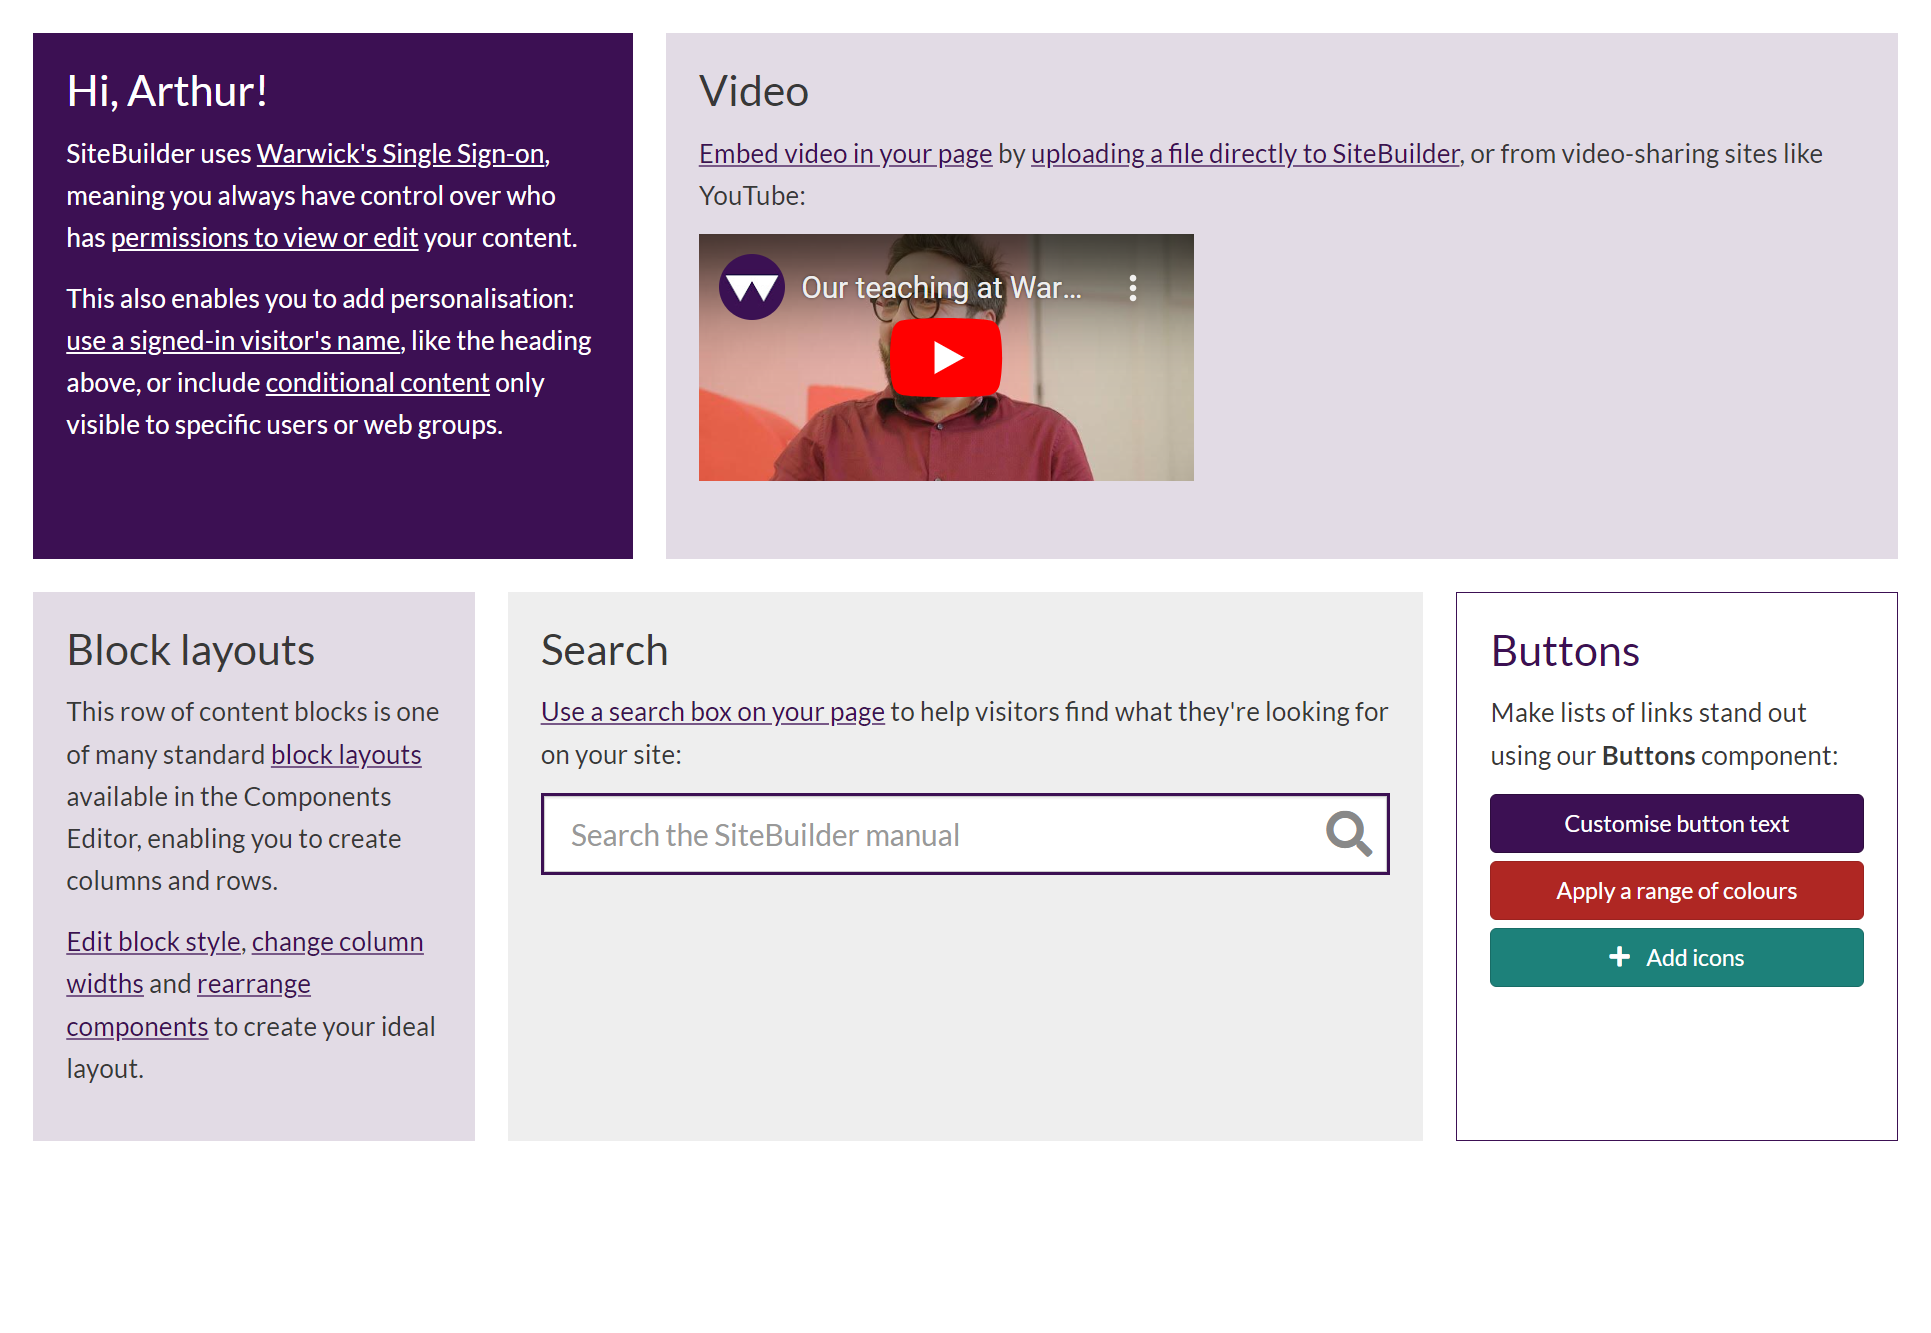Open the block layouts link
Viewport: 1931px width, 1333px height.
346,755
